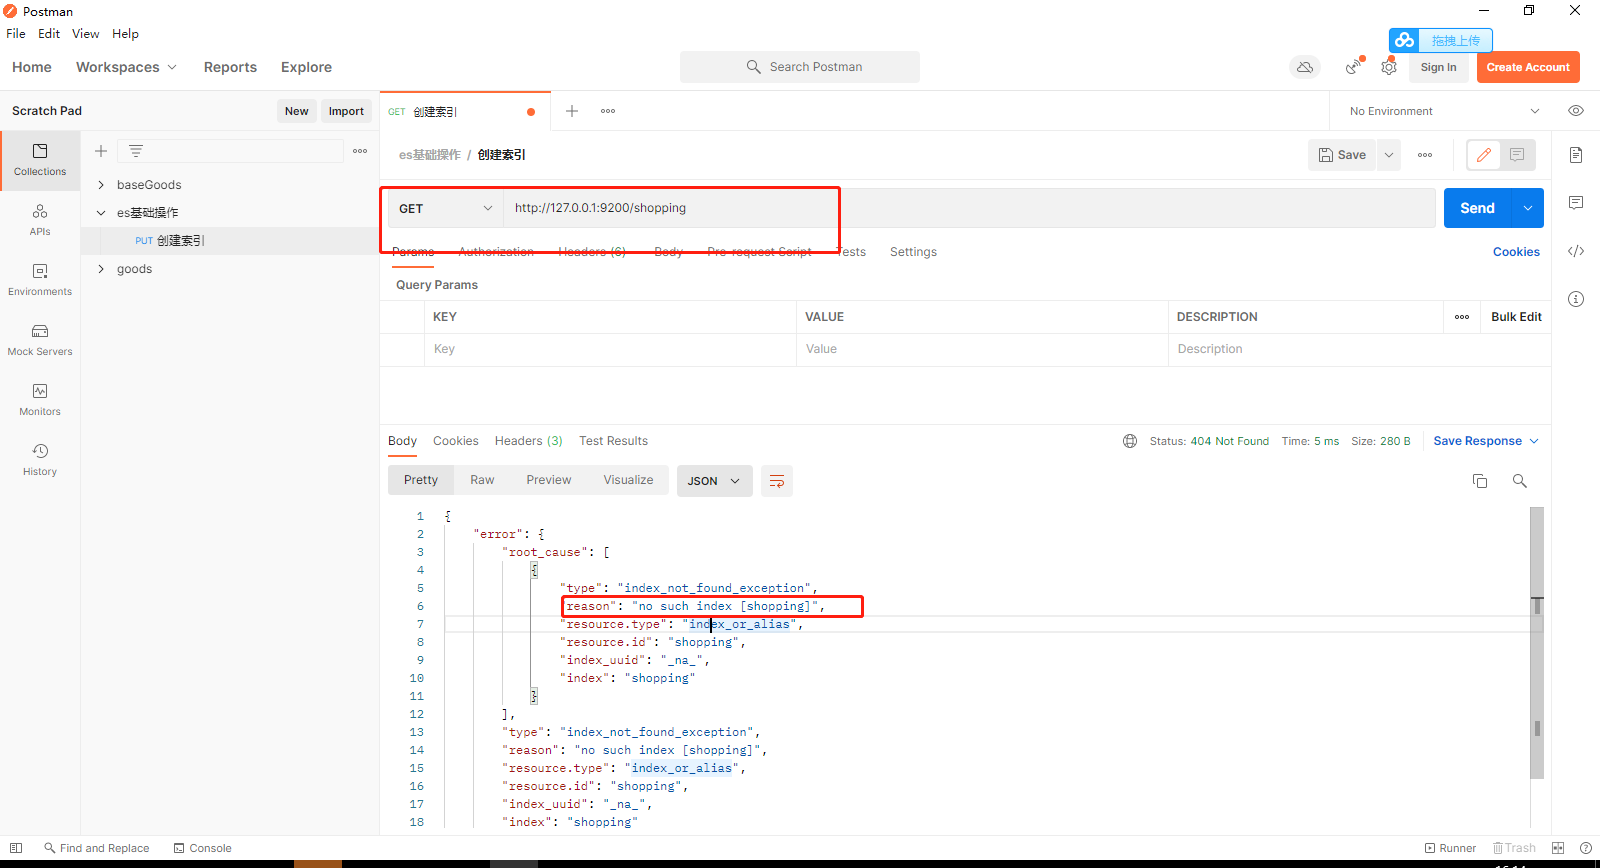Click the Search Postman field
The image size is (1600, 868).
pyautogui.click(x=800, y=67)
